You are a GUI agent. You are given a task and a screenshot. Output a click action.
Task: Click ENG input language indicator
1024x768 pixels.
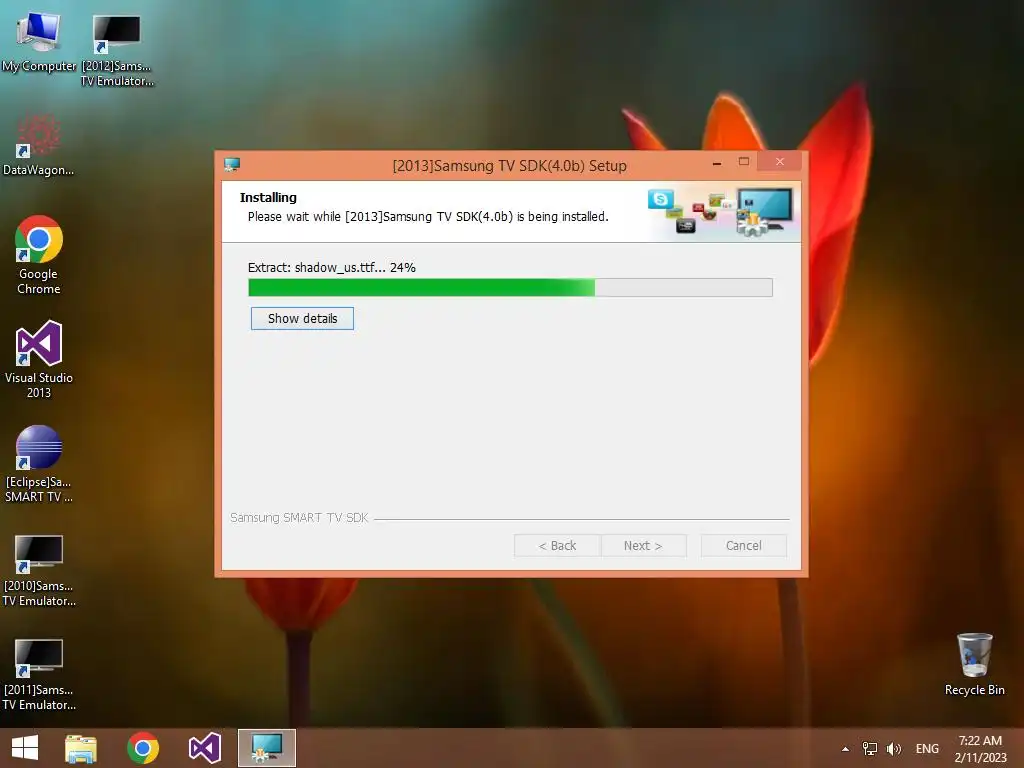pyautogui.click(x=927, y=749)
